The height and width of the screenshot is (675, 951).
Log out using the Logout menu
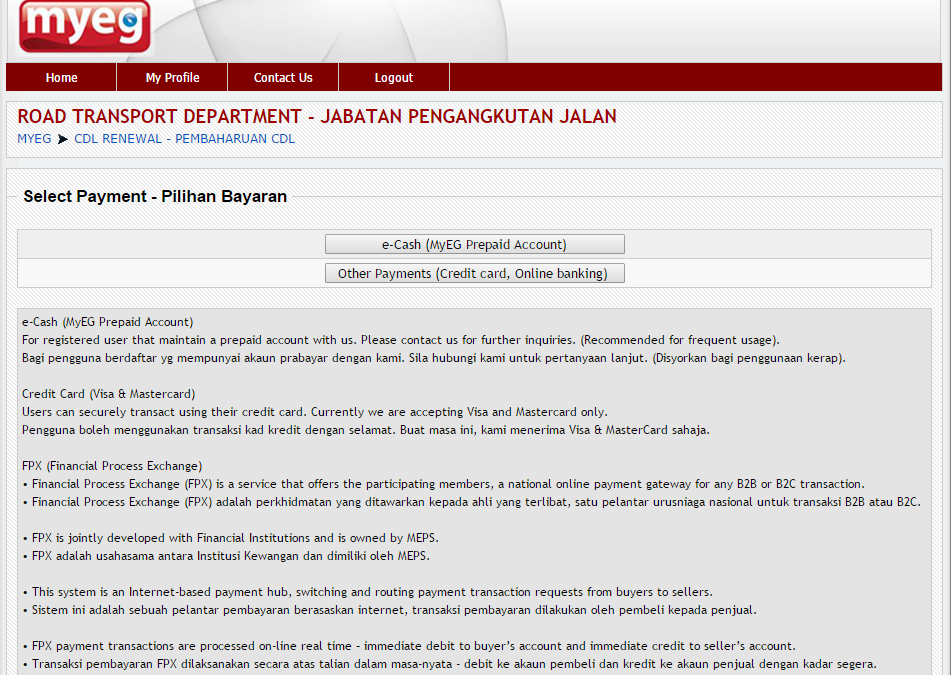[x=394, y=78]
